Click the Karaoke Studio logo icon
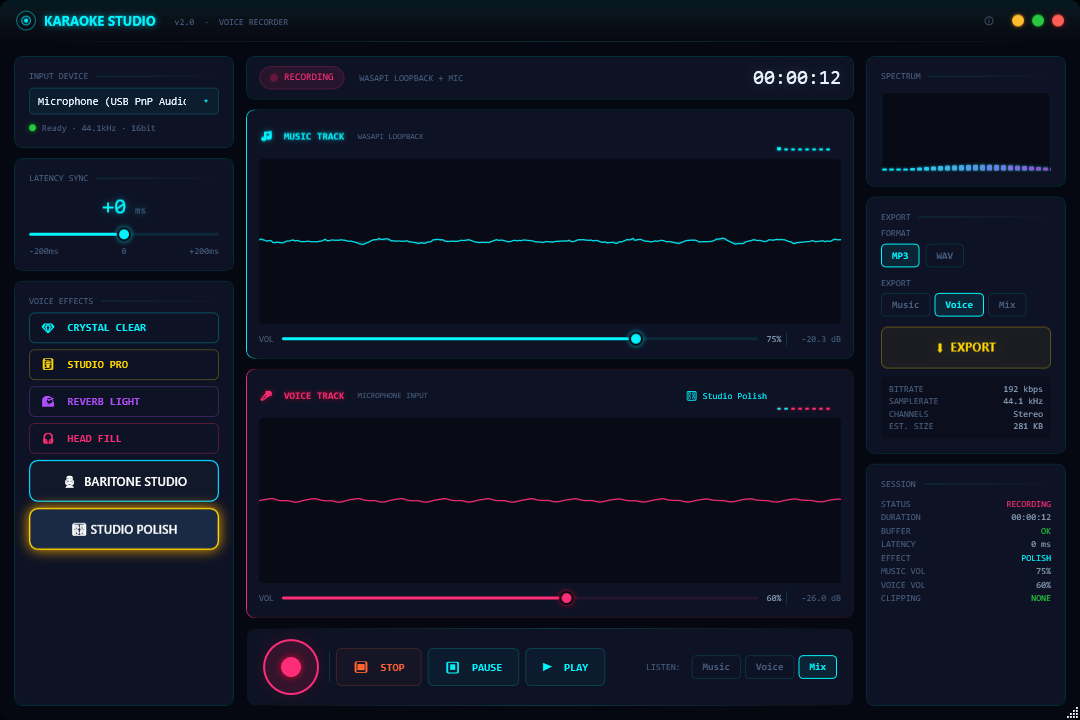 [x=25, y=21]
